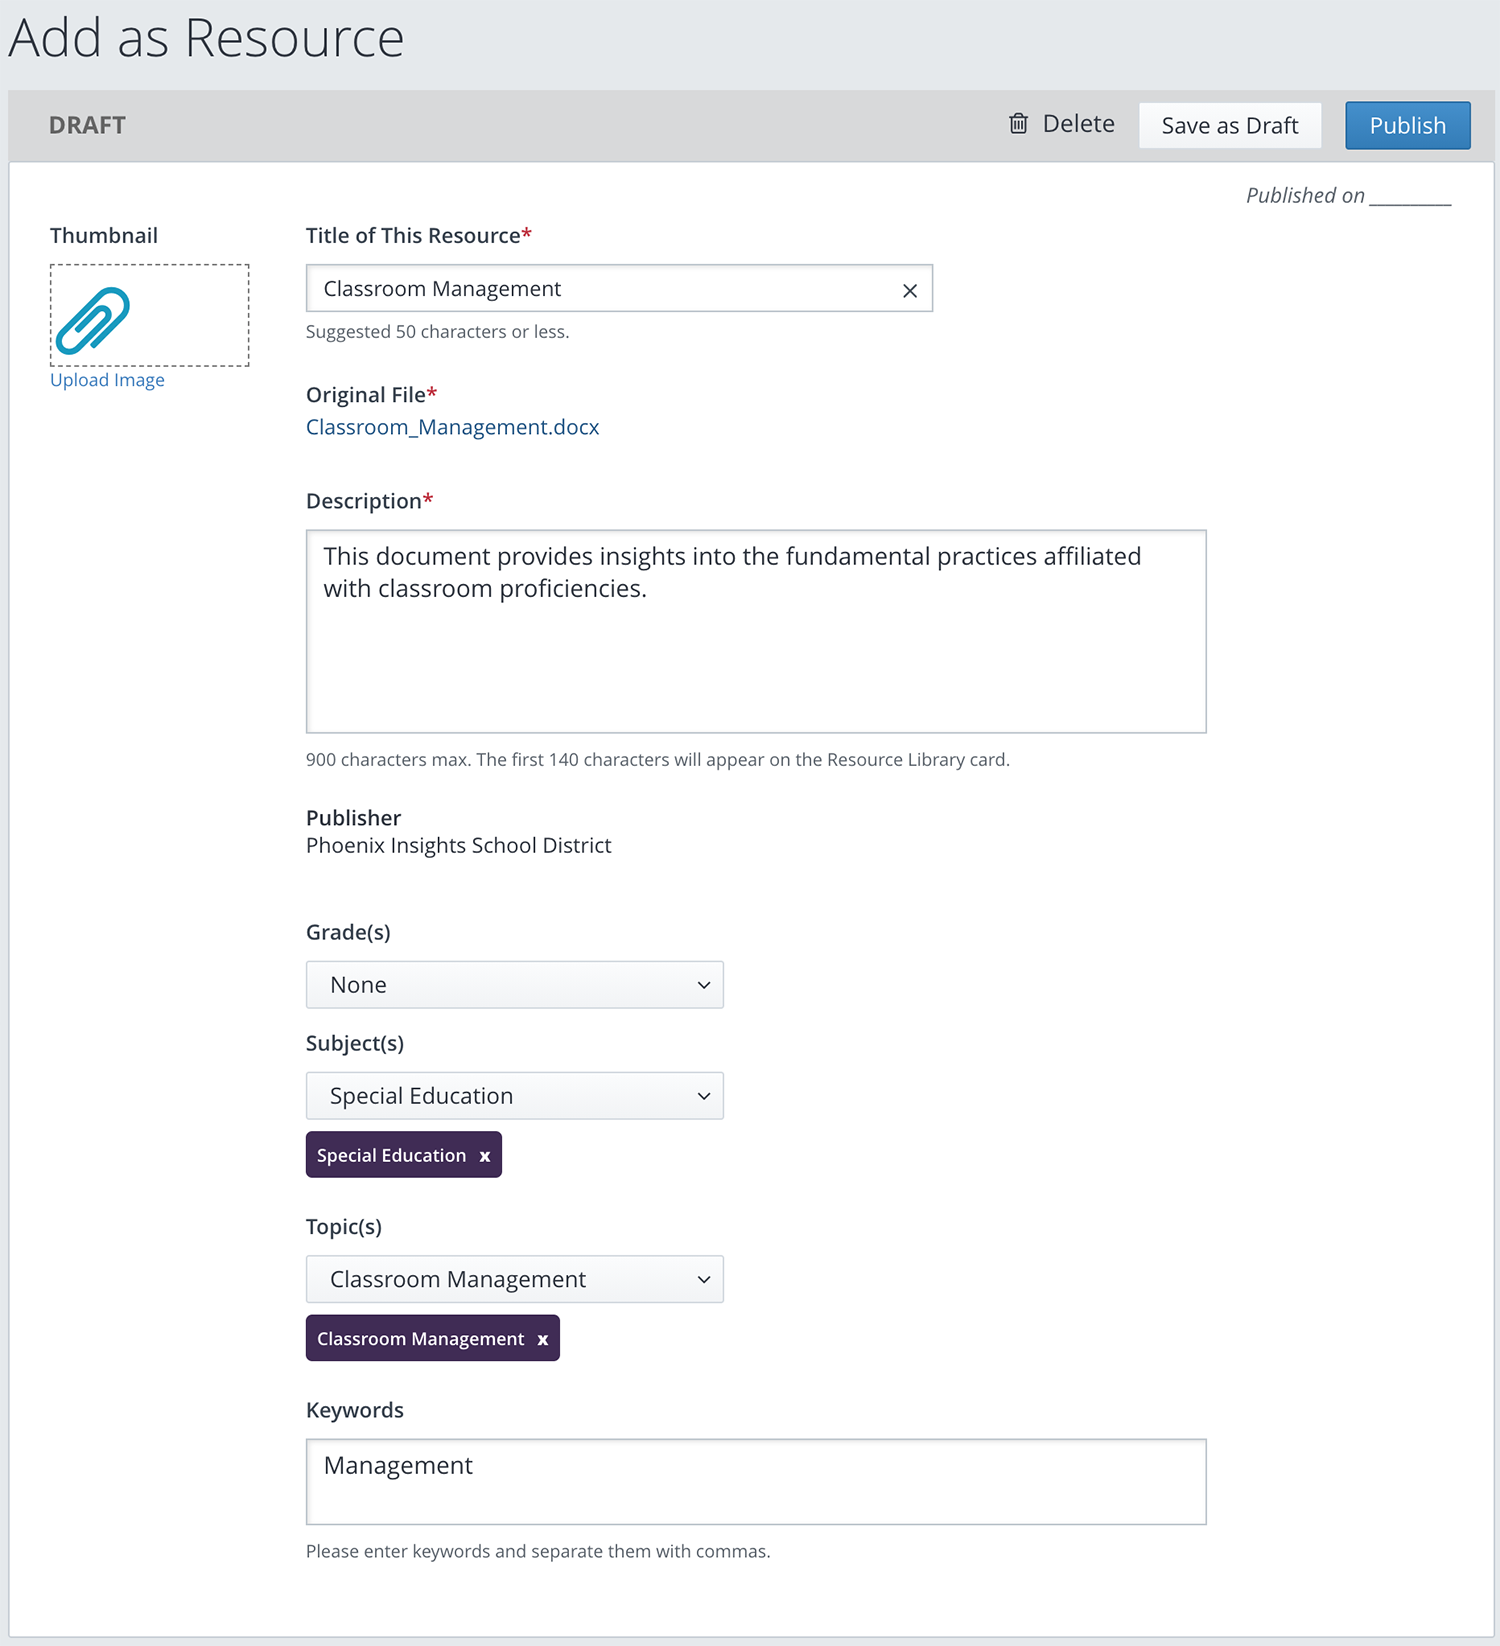Viewport: 1500px width, 1646px height.
Task: Click the Upload Image link
Action: [x=107, y=380]
